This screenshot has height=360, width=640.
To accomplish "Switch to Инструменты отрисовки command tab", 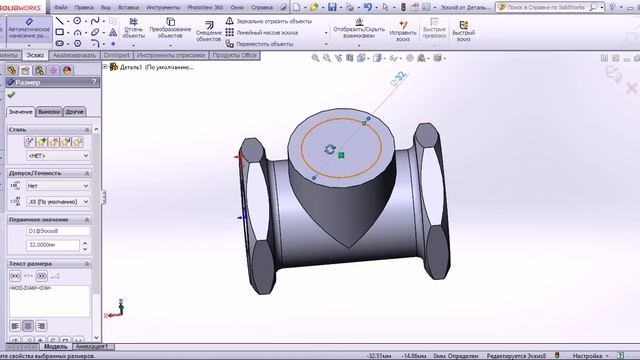I will 171,55.
